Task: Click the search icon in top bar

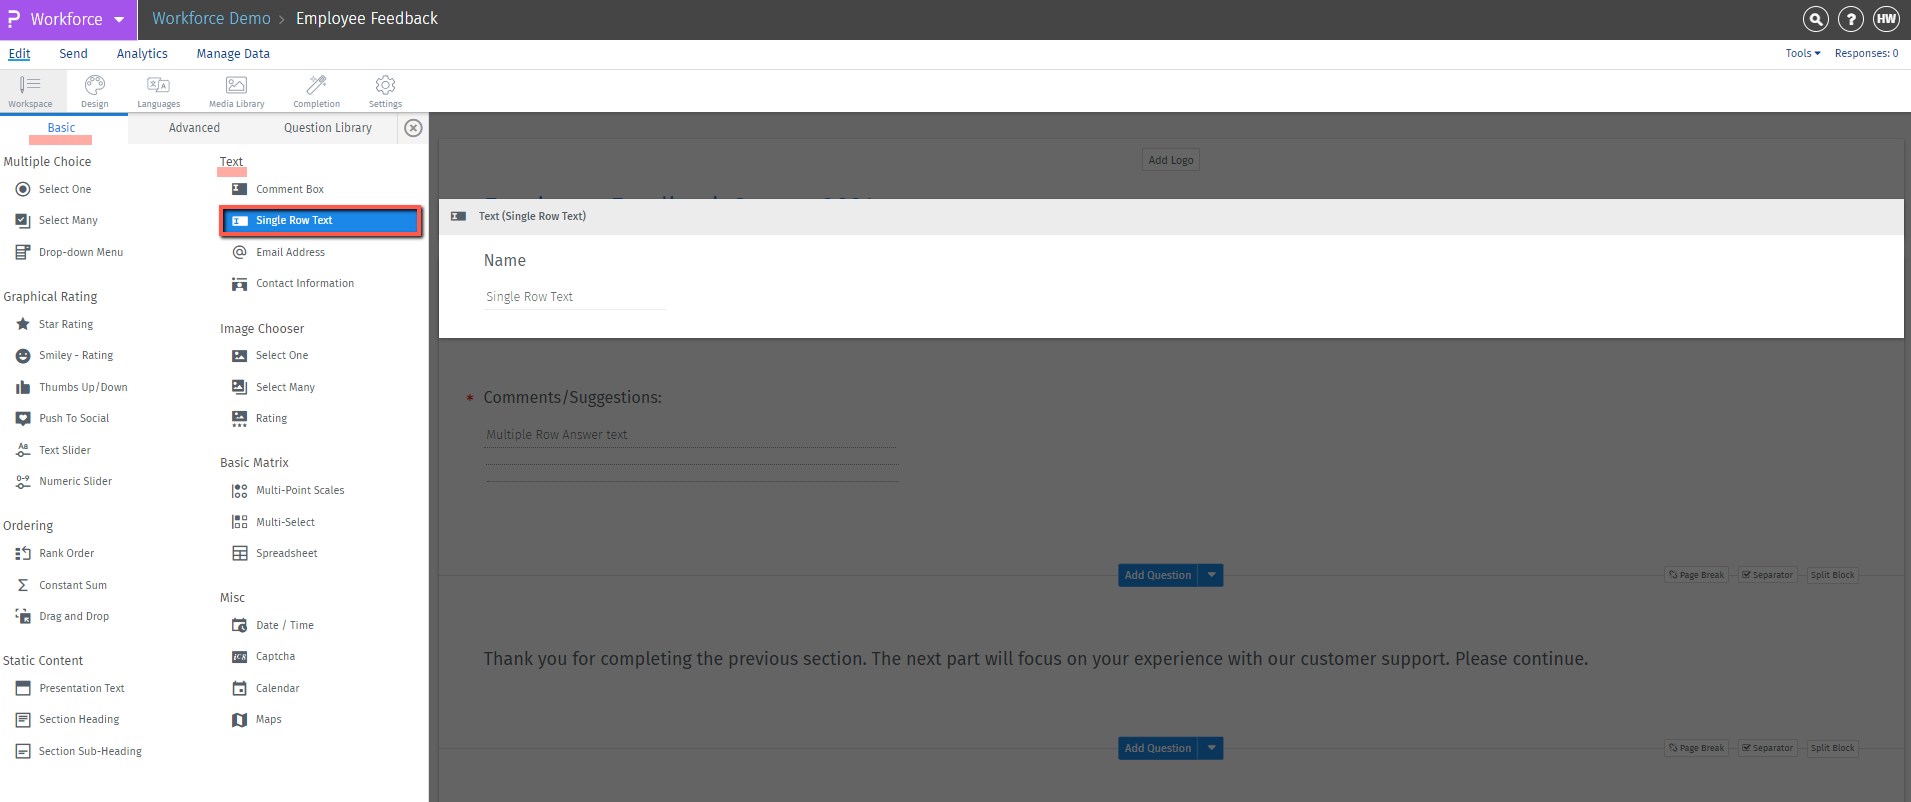Action: click(x=1816, y=19)
